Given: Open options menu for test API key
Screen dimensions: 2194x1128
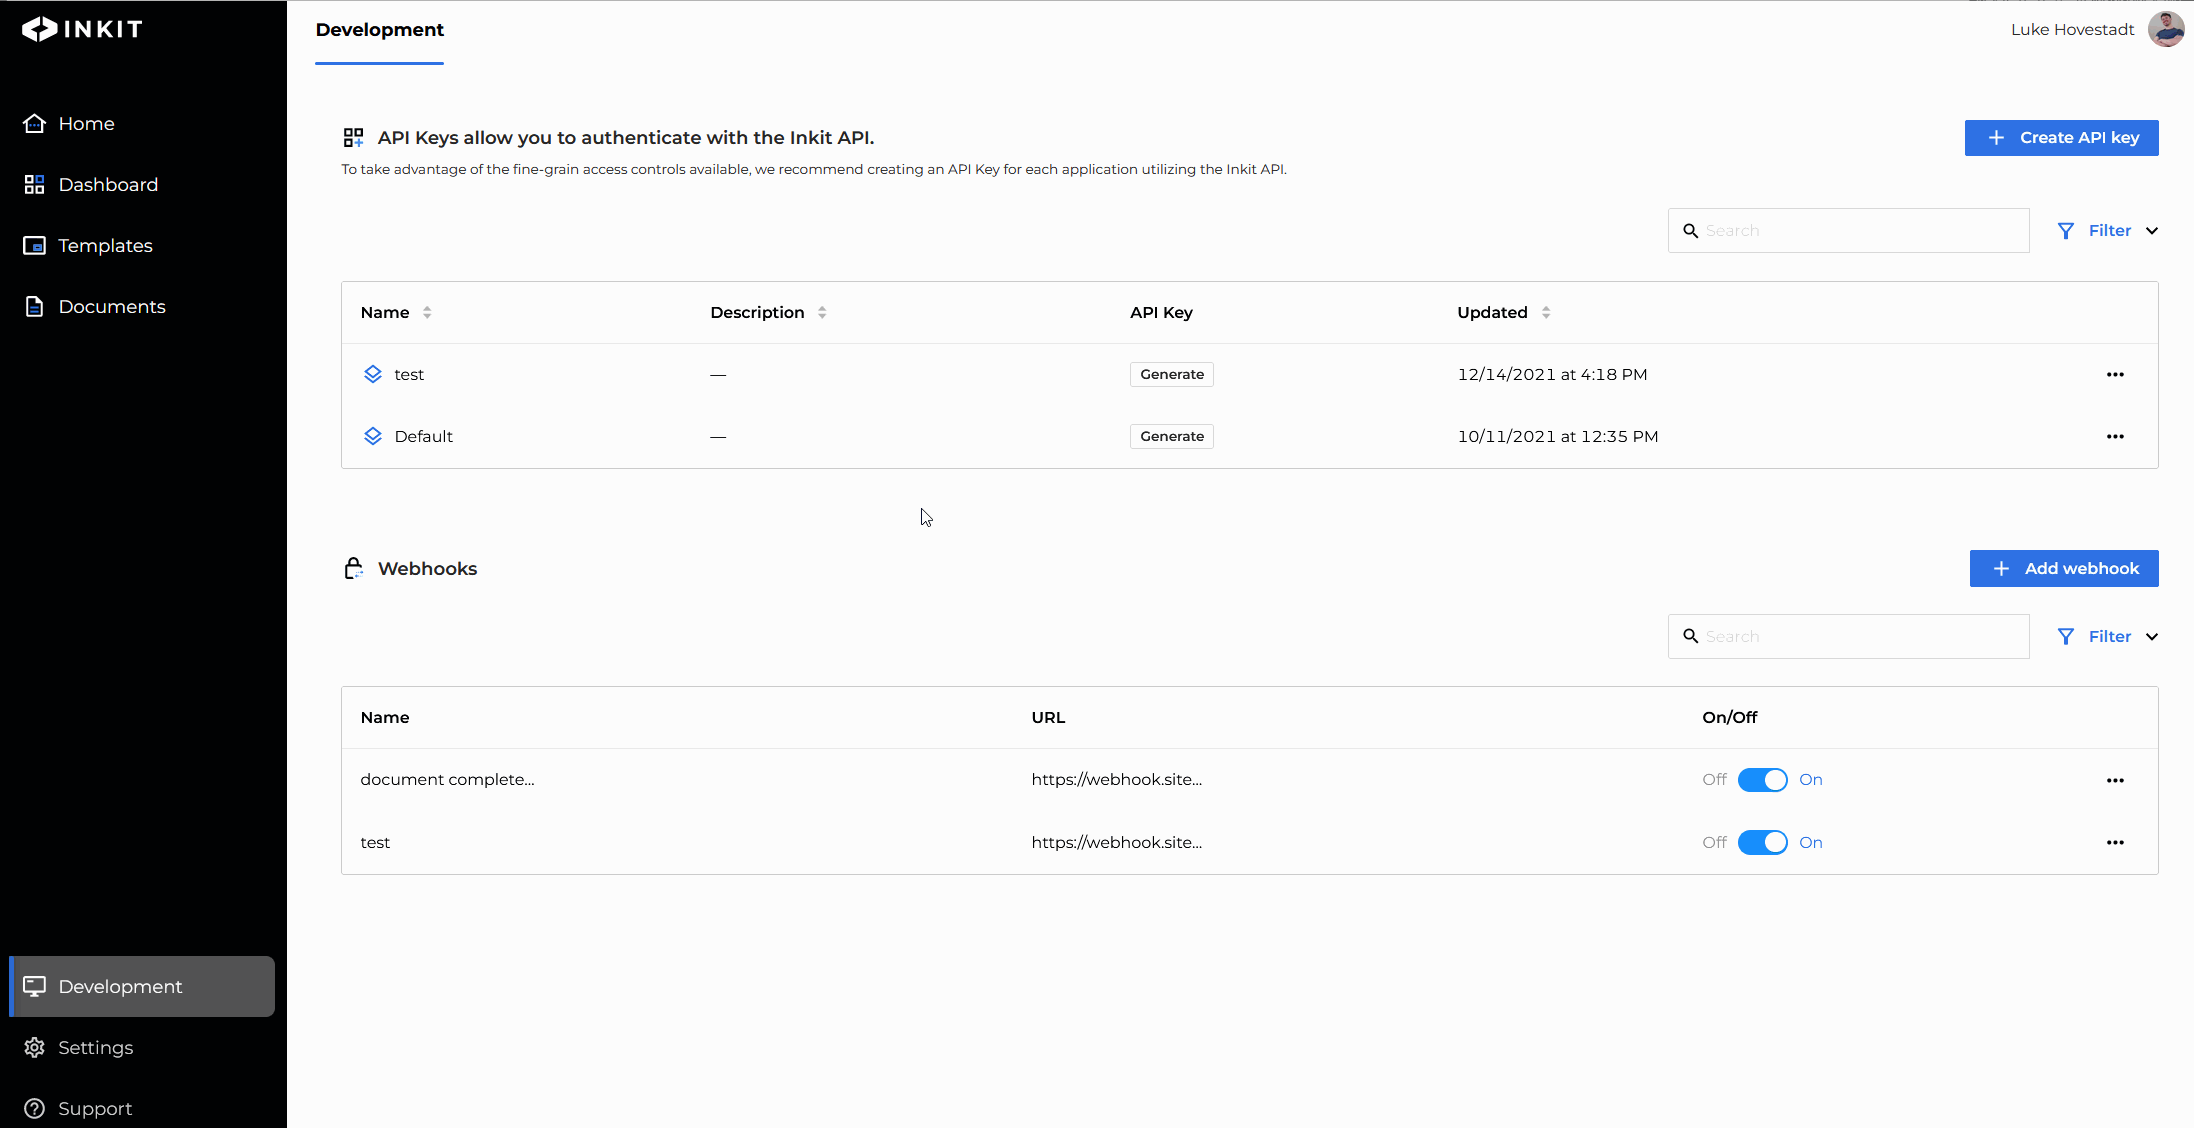Looking at the screenshot, I should click(2115, 375).
